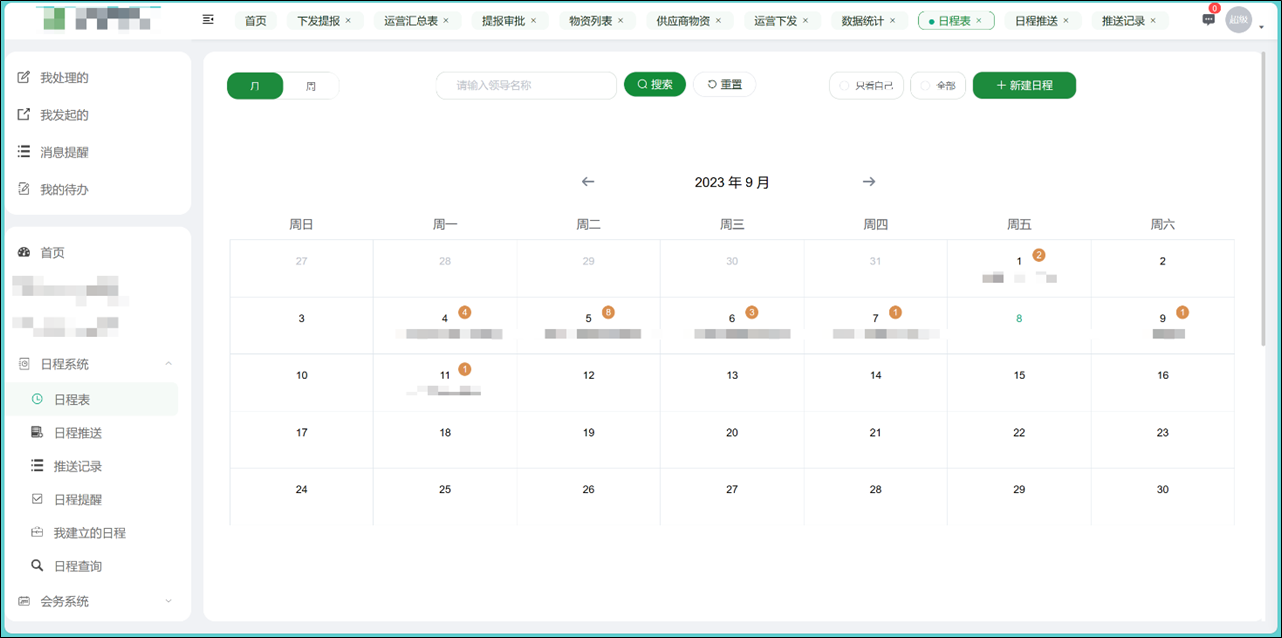Switch calendar to 周 week view
Image resolution: width=1282 pixels, height=638 pixels.
click(311, 85)
